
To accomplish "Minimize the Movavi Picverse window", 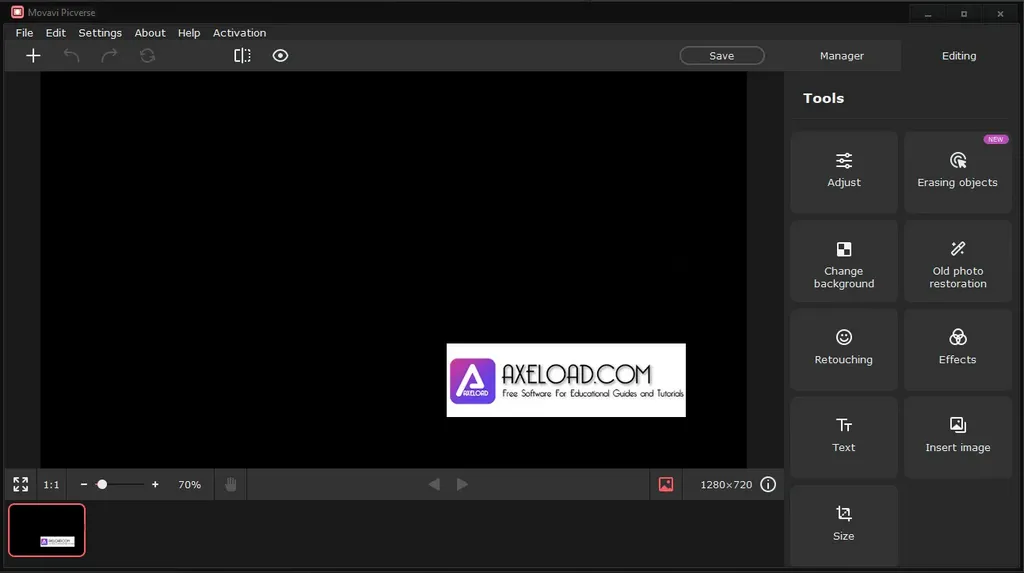I will [927, 13].
